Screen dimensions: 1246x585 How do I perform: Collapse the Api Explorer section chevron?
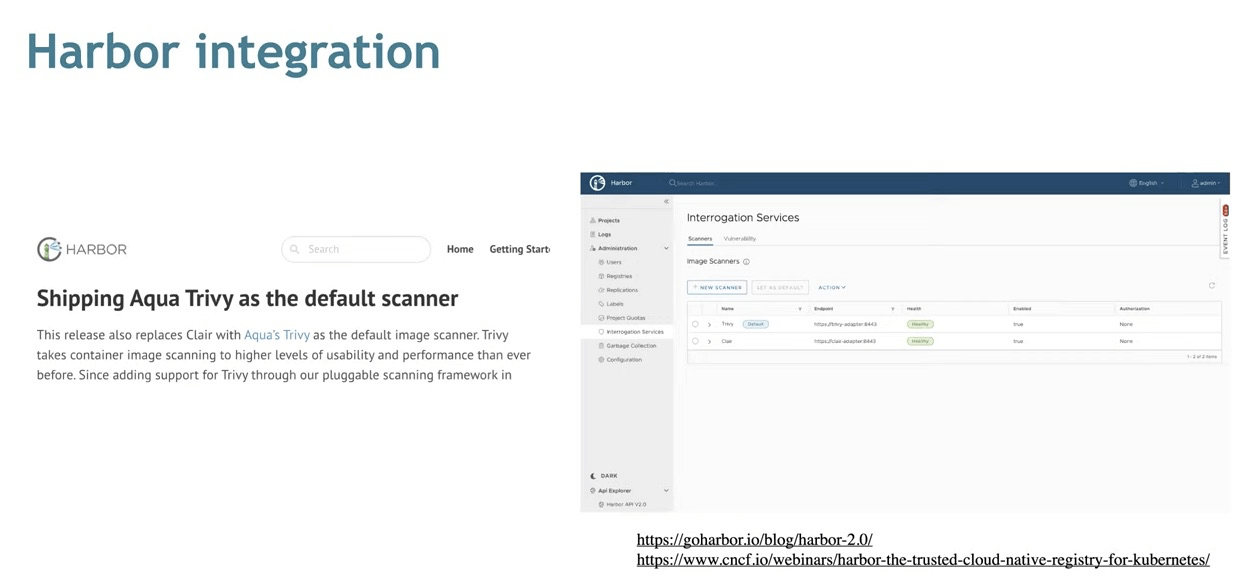tap(666, 491)
